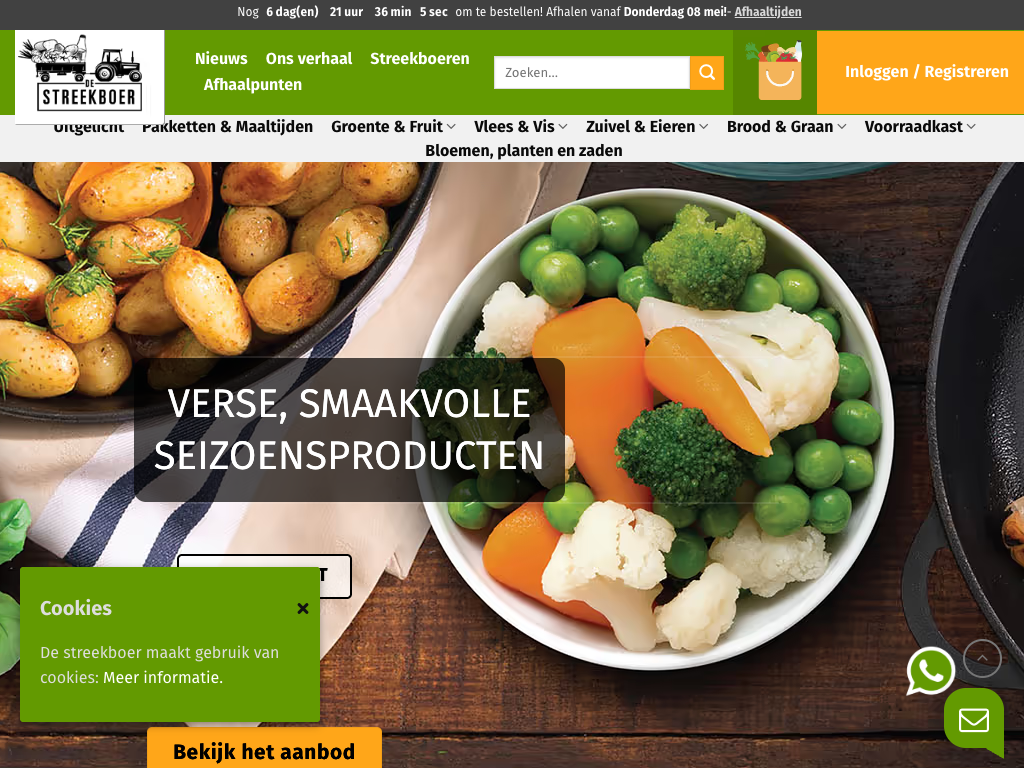Select Streekboeren in top navigation

point(420,59)
